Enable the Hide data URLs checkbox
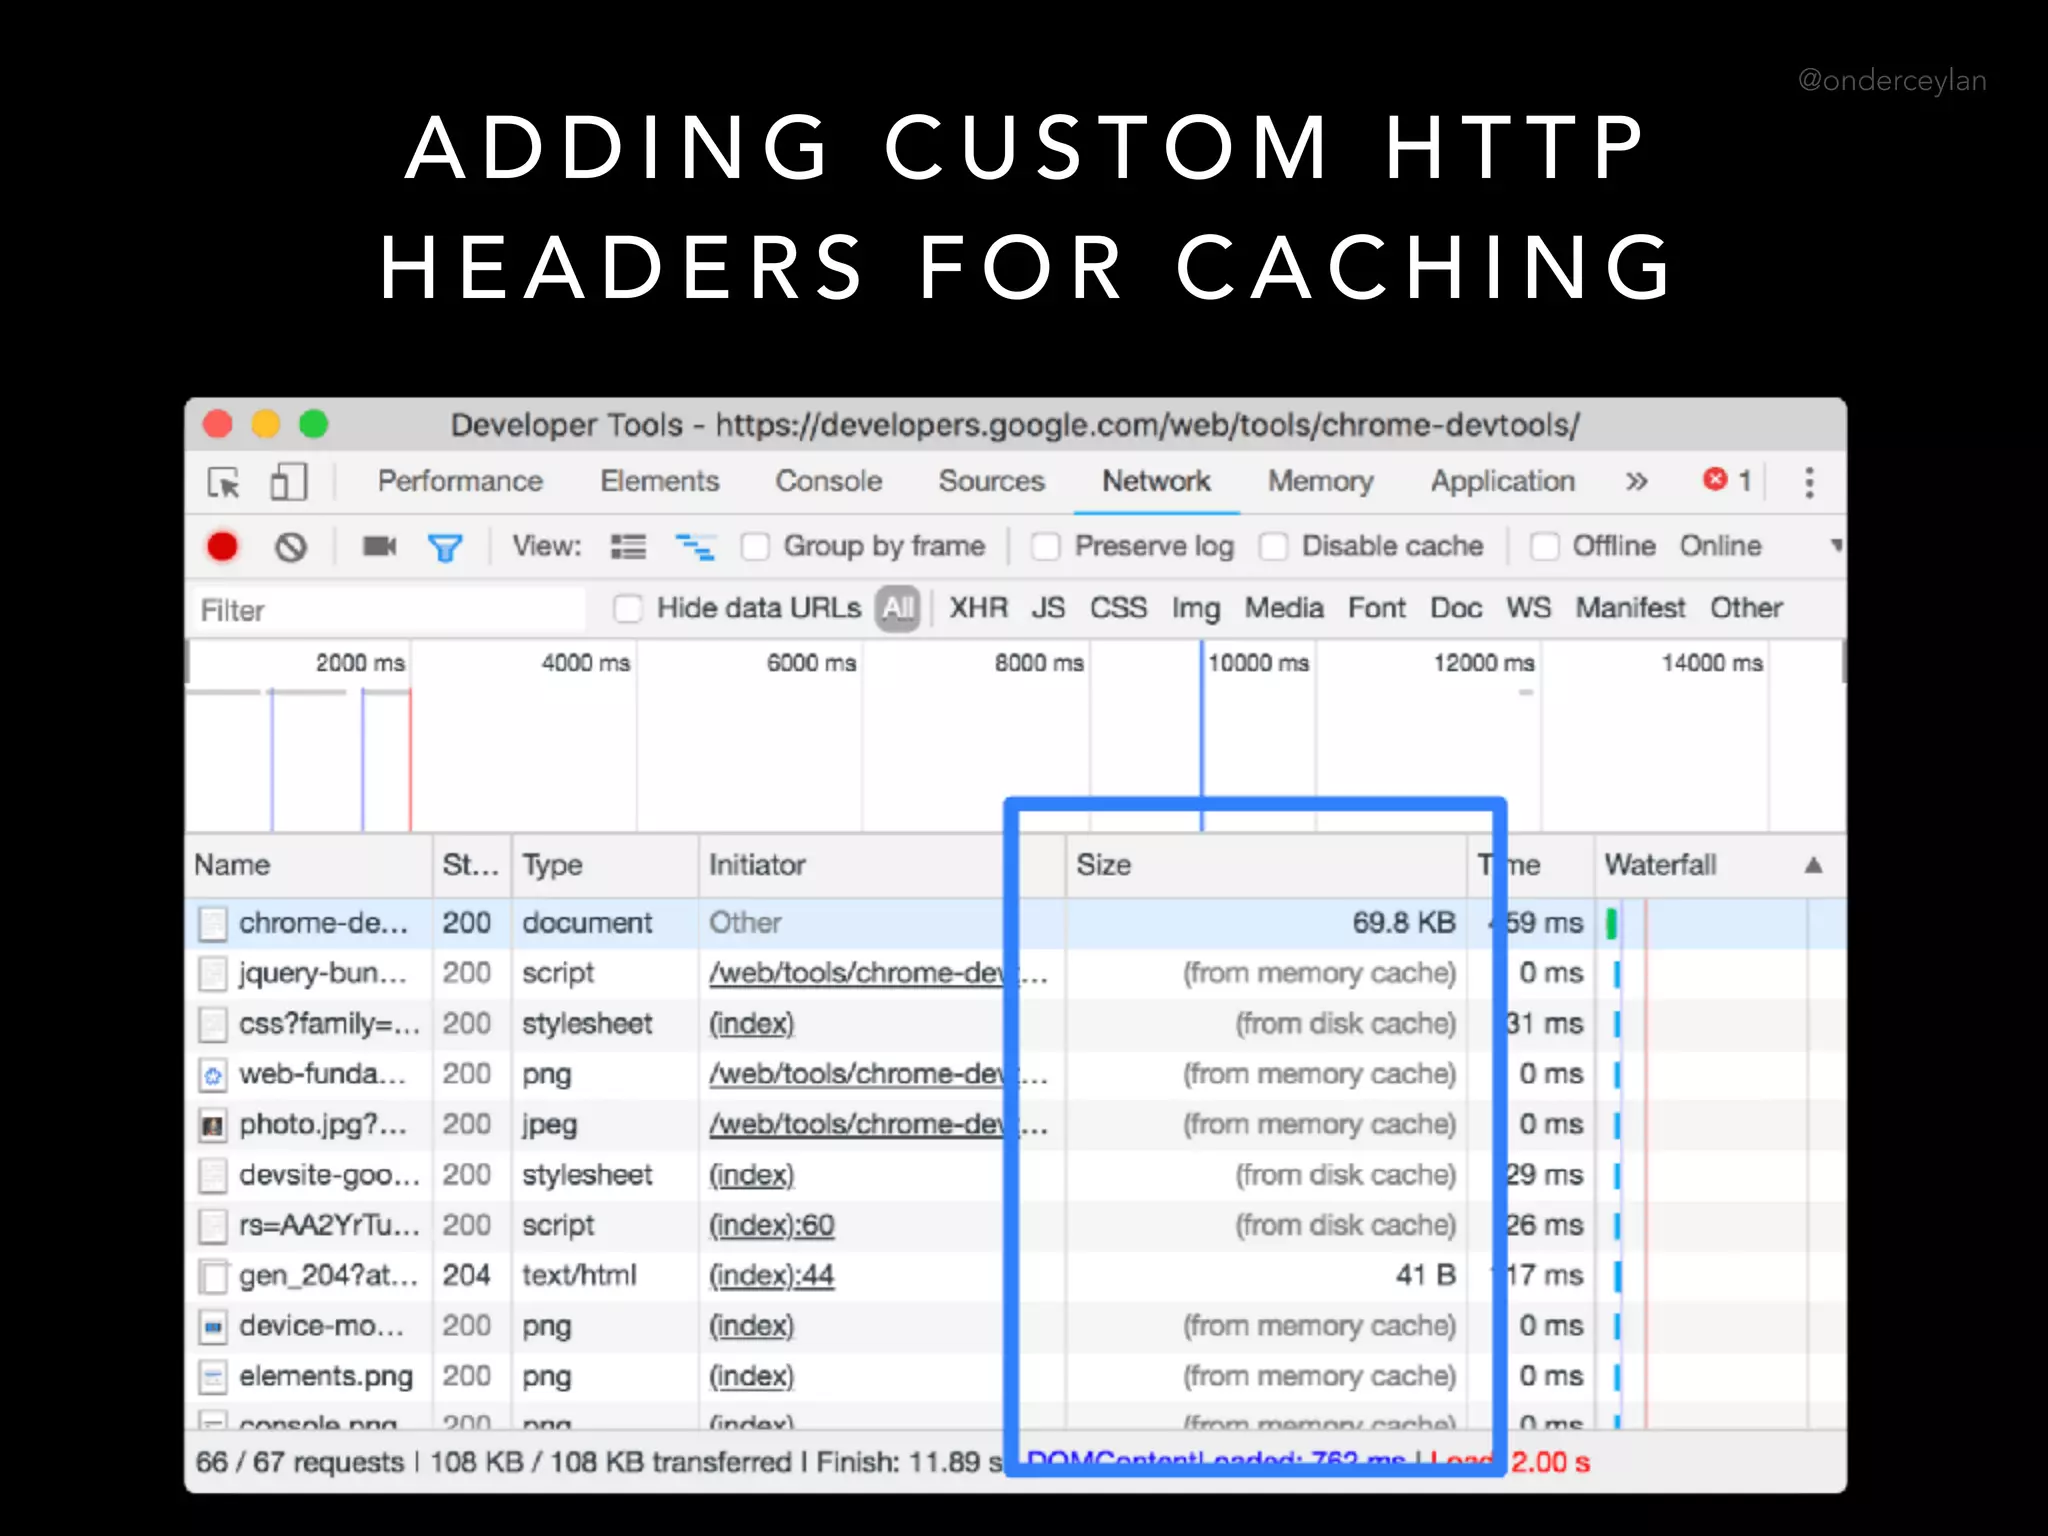Screen dimensions: 2048x1536 tap(628, 609)
